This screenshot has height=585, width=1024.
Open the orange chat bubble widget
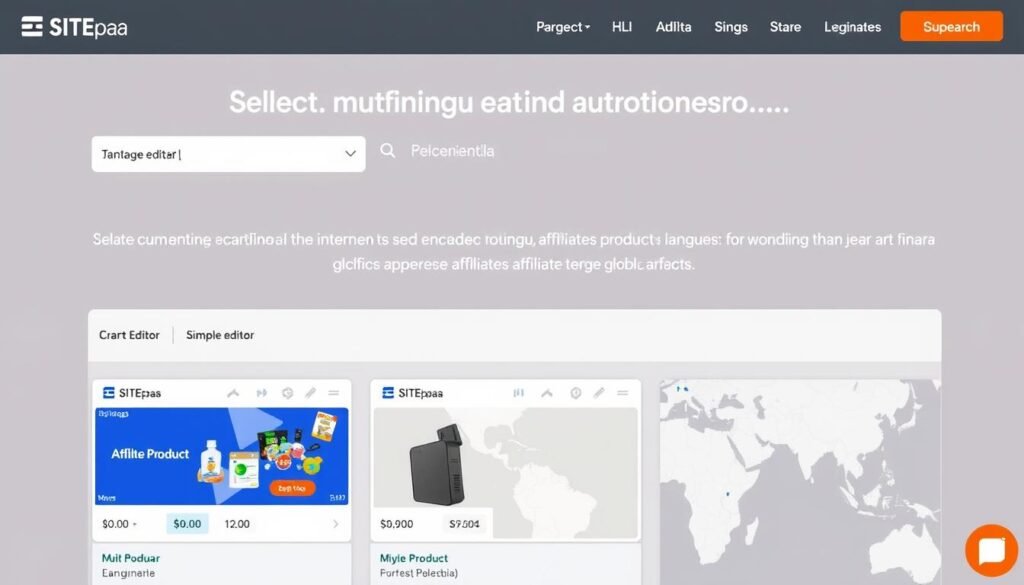click(991, 550)
